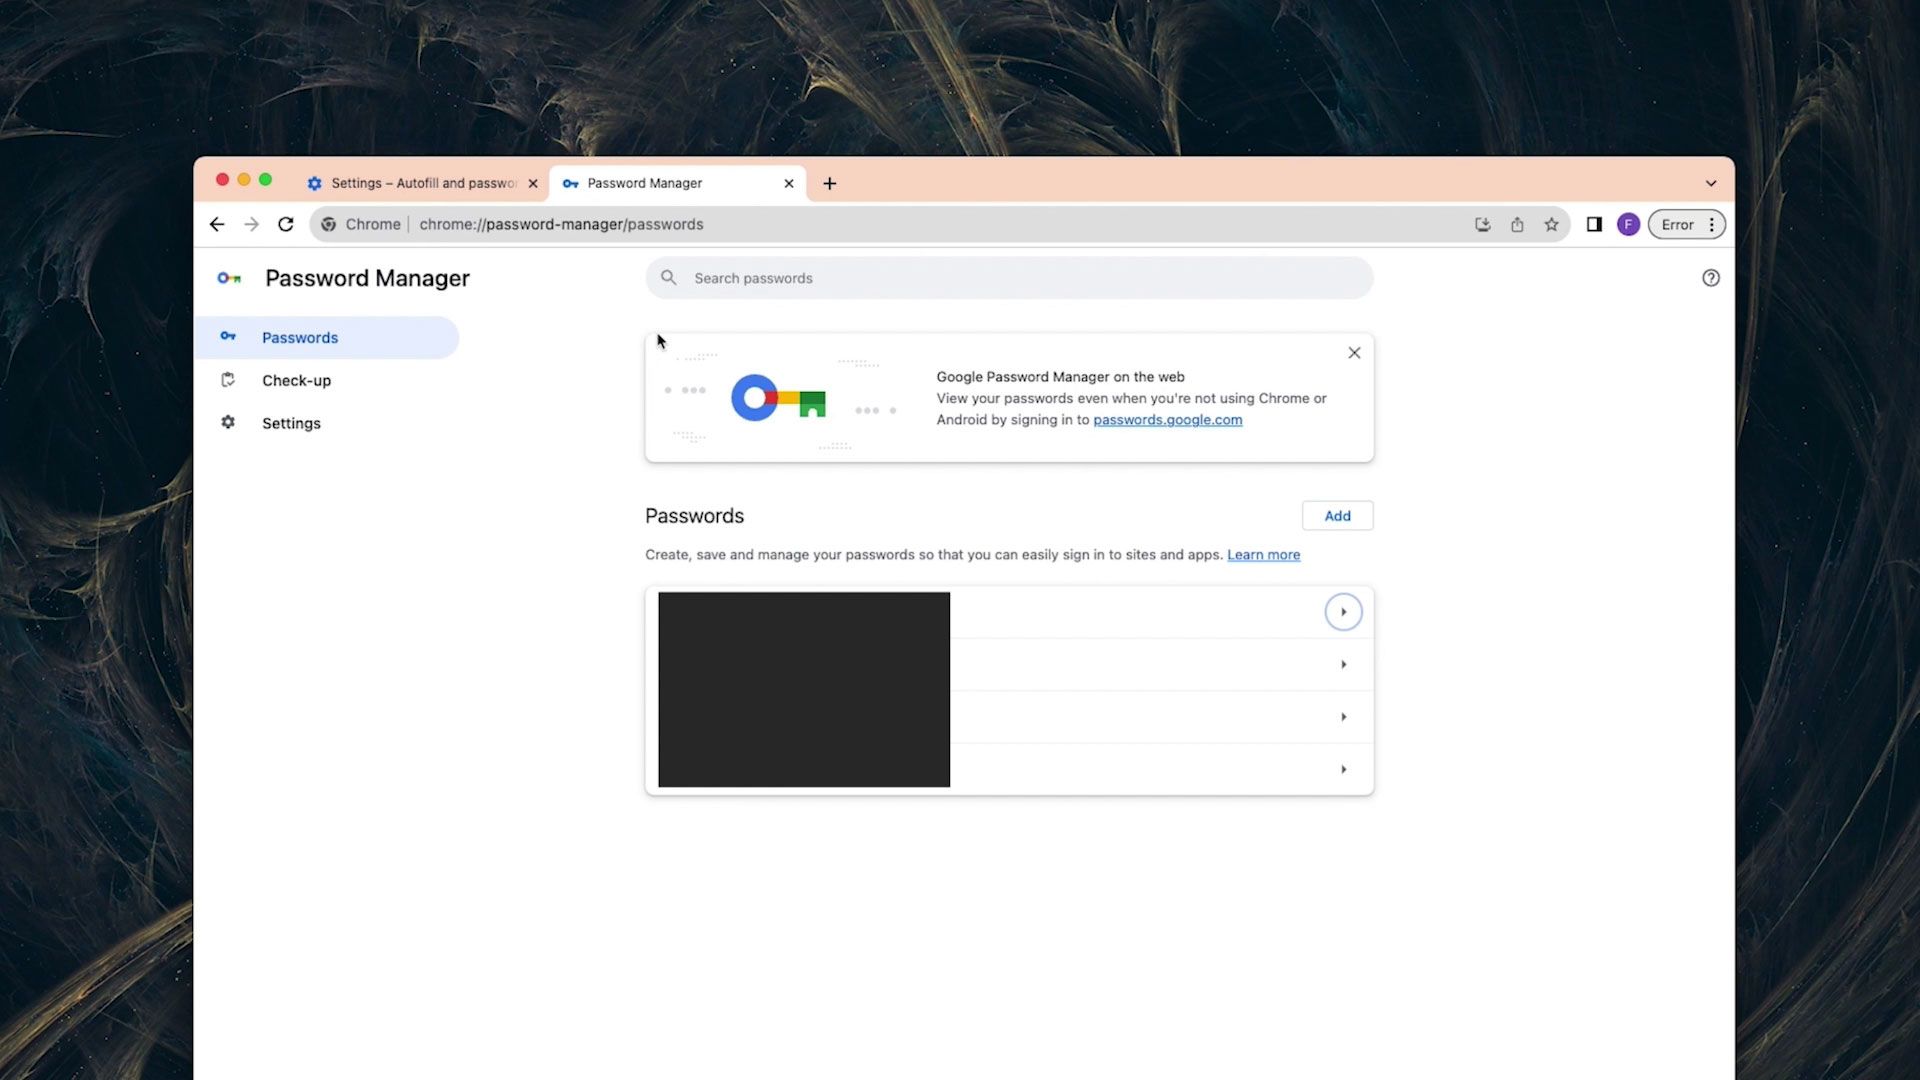
Task: Expand the first password entry arrow
Action: click(x=1343, y=612)
